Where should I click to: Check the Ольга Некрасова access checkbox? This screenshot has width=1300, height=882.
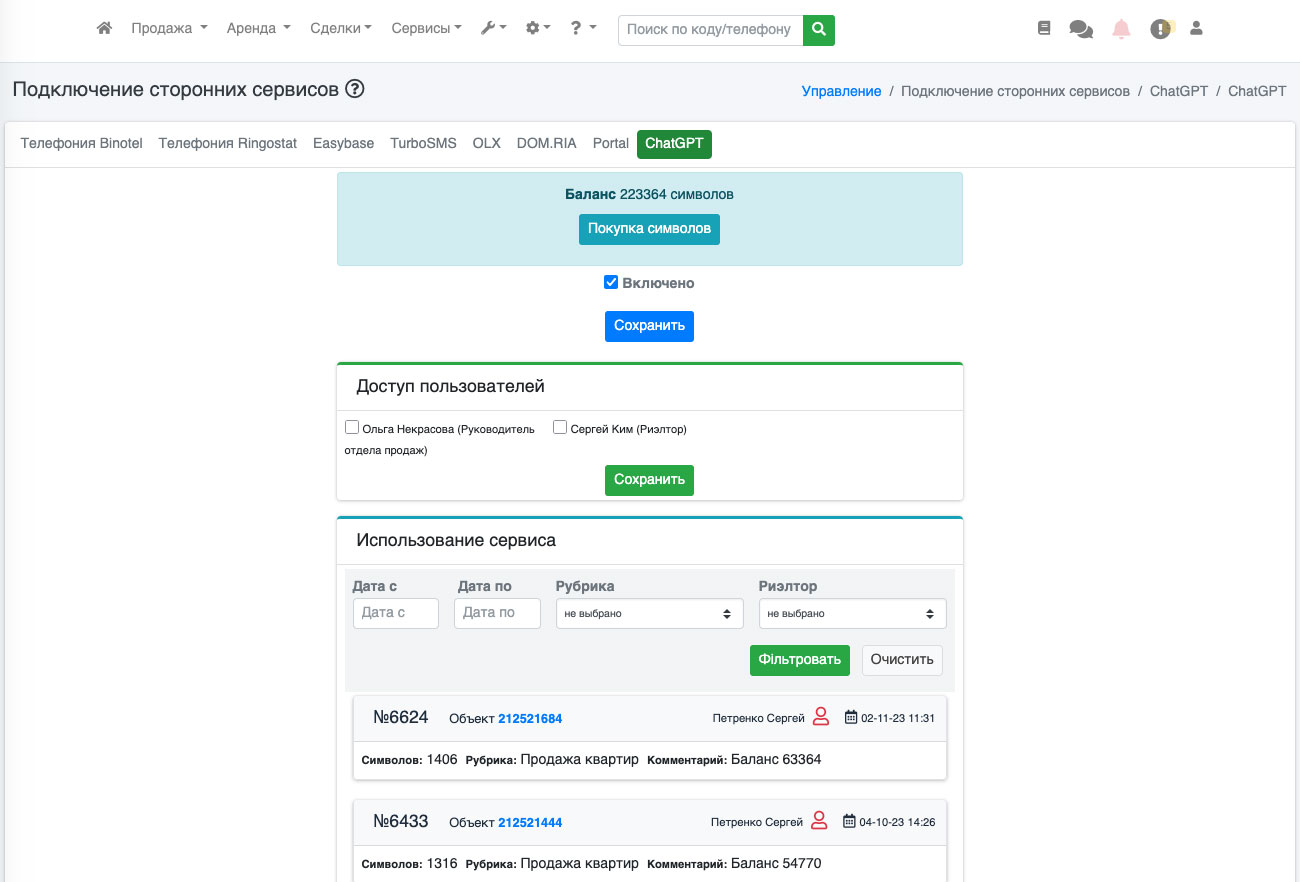352,428
